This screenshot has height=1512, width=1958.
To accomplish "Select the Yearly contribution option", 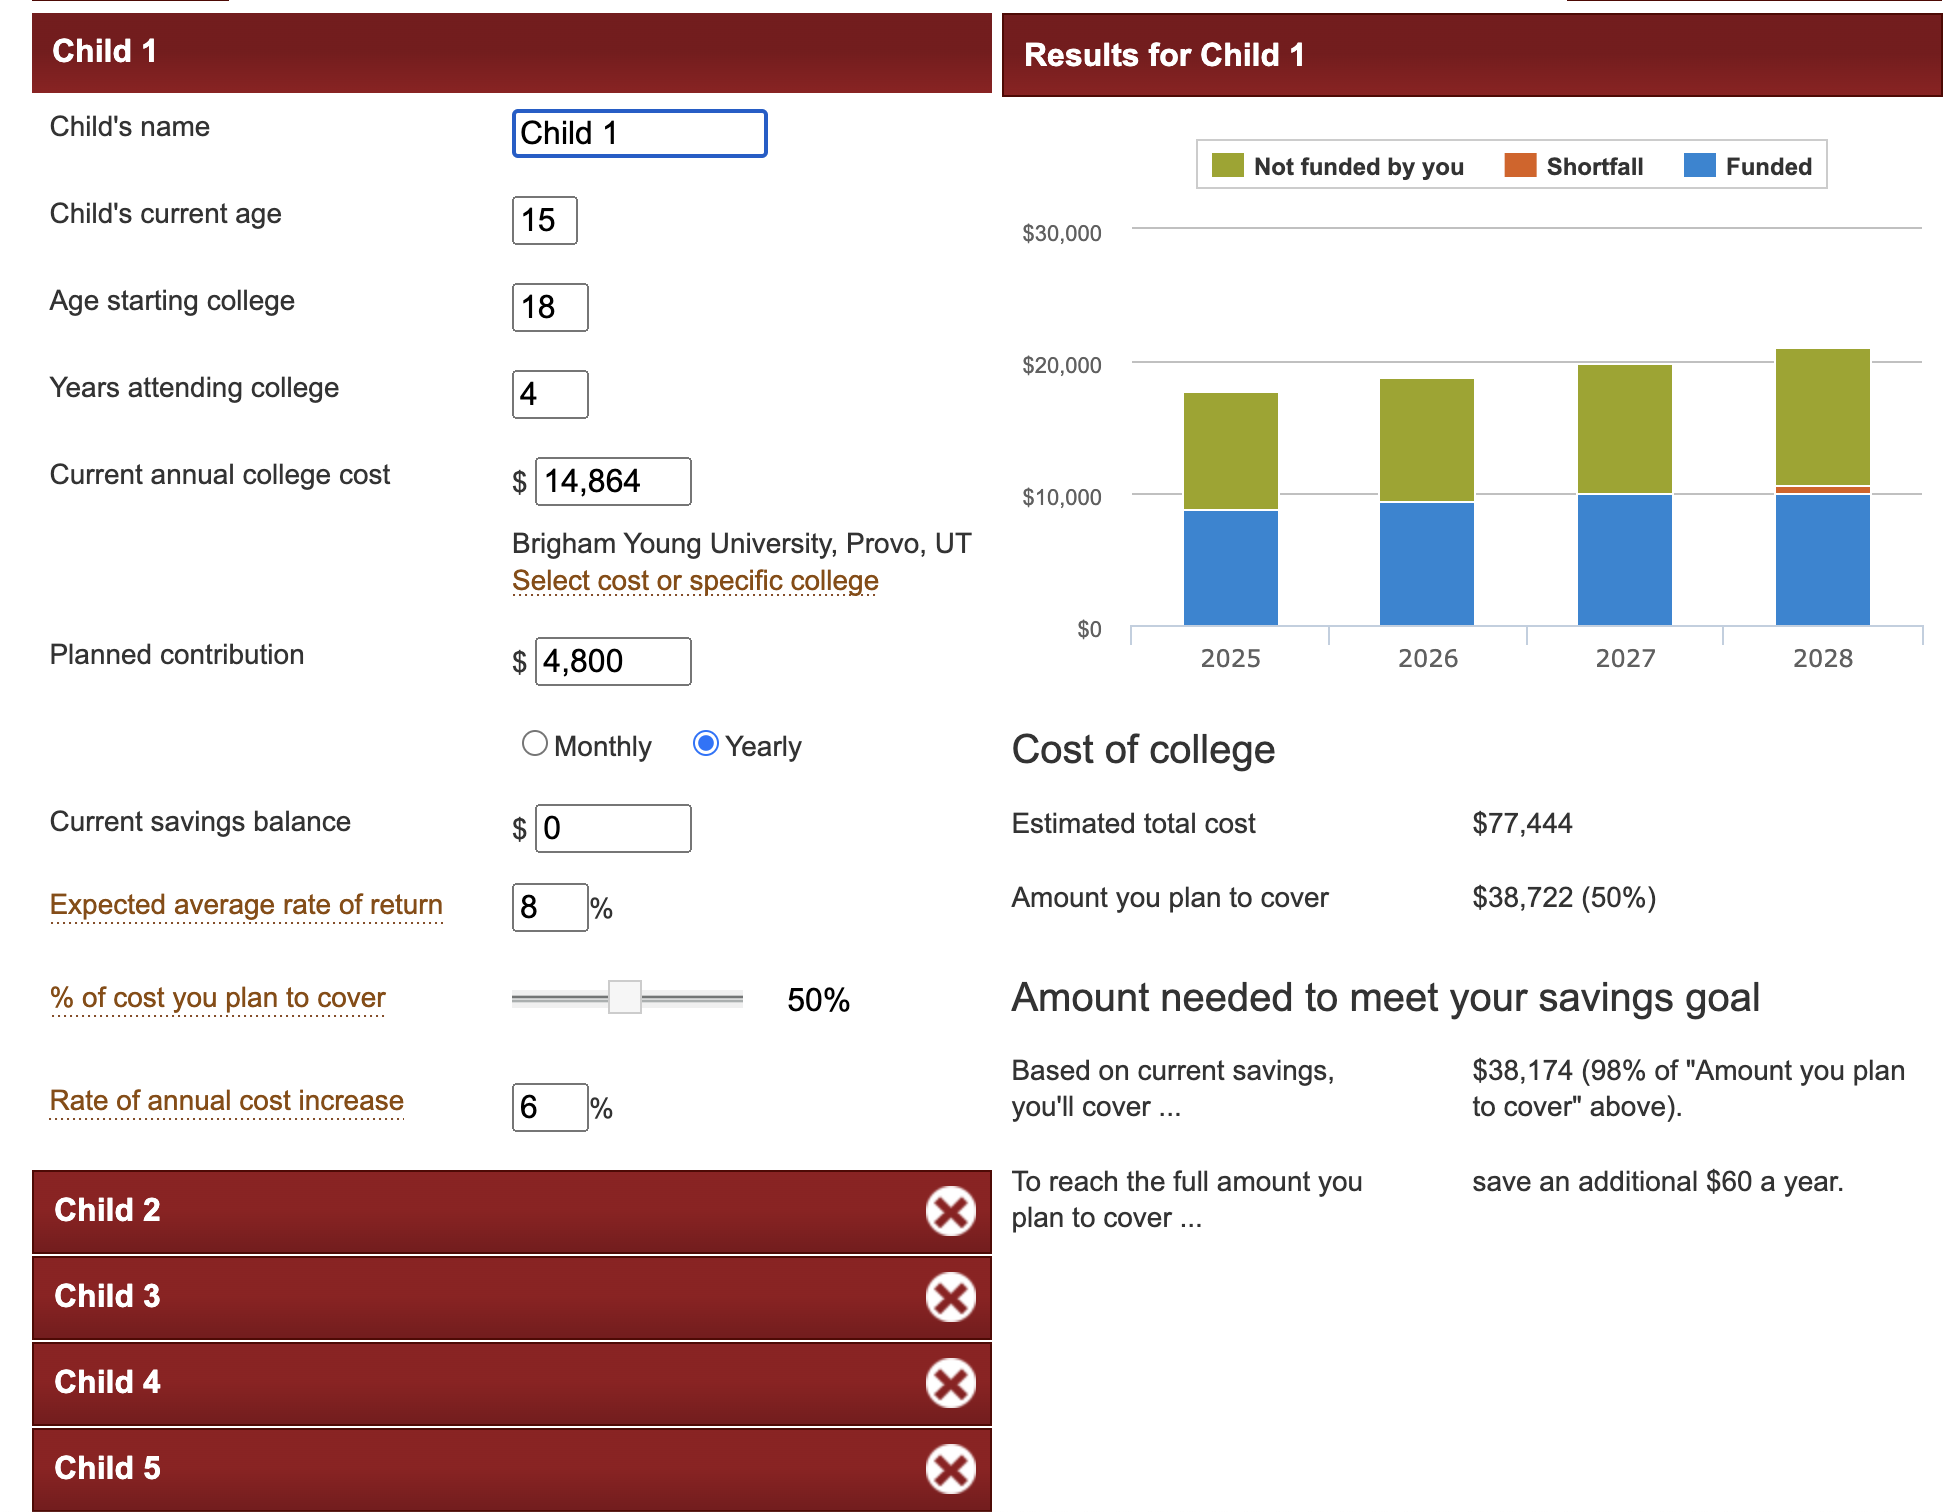I will (706, 744).
